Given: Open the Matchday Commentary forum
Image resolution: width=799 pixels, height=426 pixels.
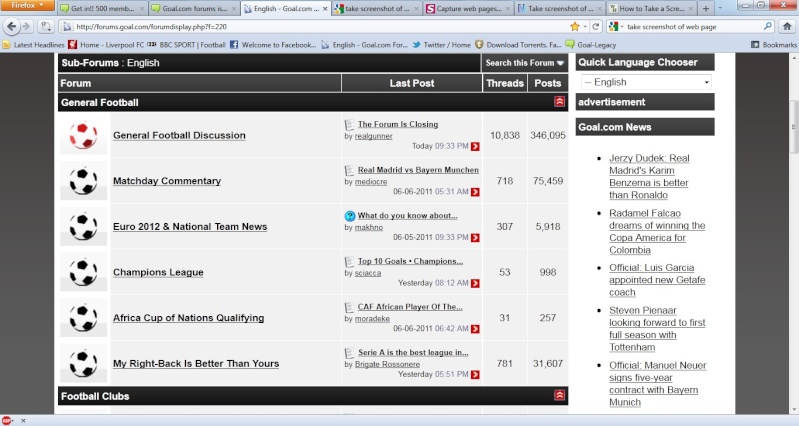Looking at the screenshot, I should pos(167,181).
